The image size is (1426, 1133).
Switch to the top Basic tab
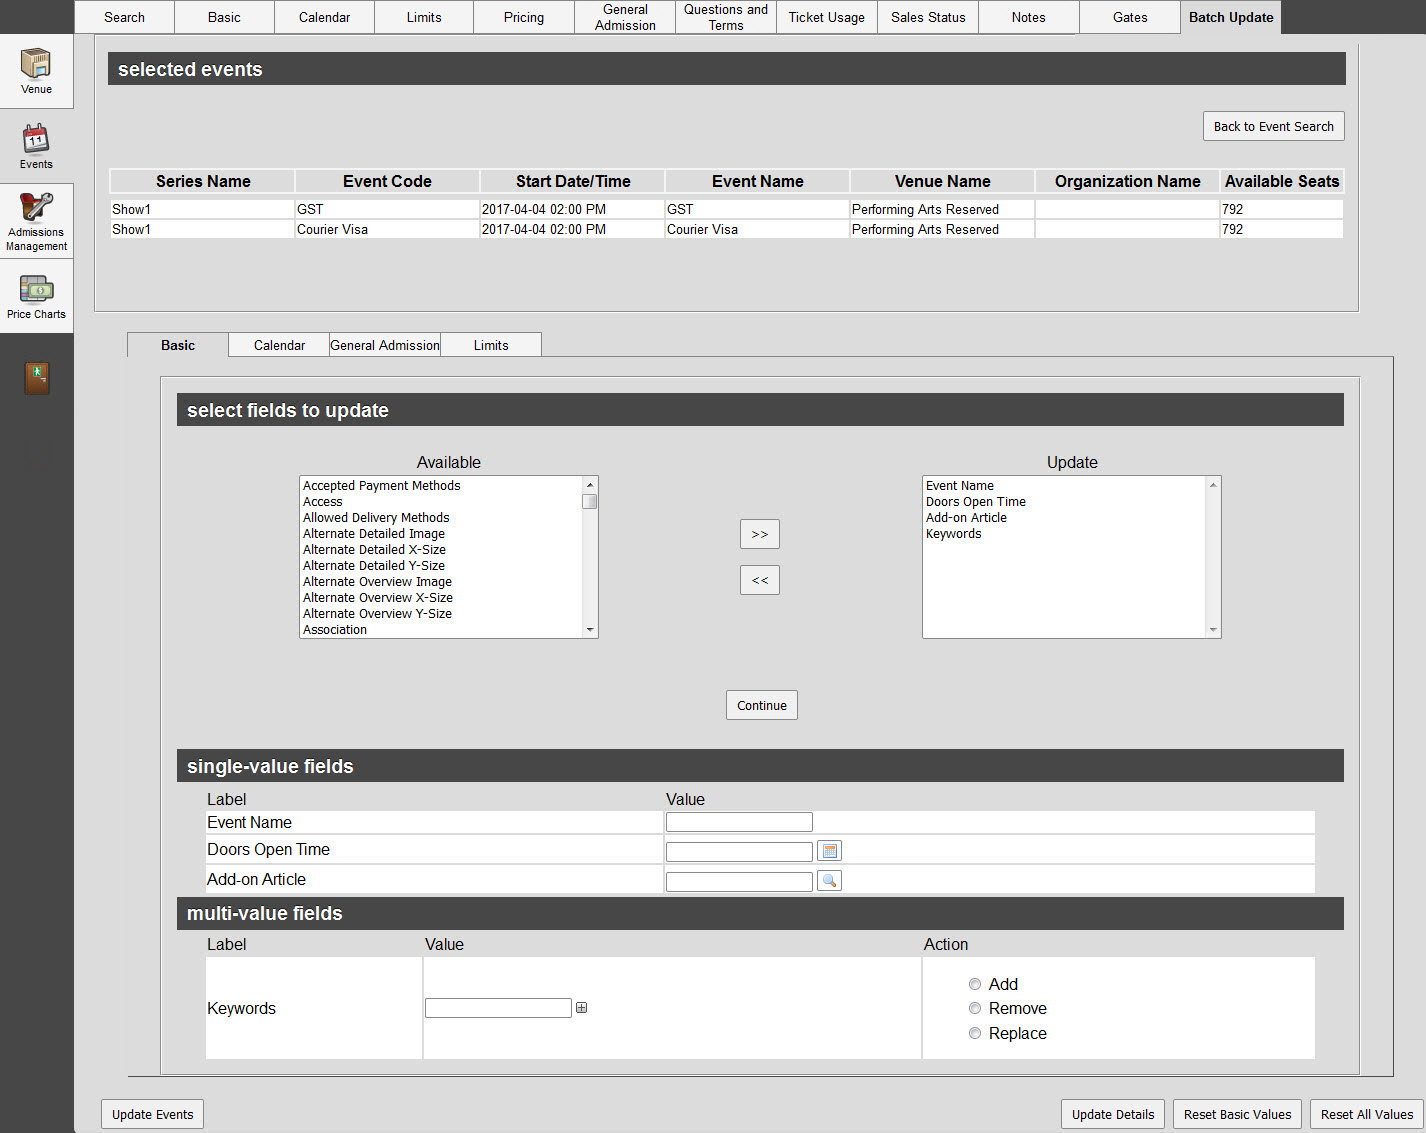point(224,17)
